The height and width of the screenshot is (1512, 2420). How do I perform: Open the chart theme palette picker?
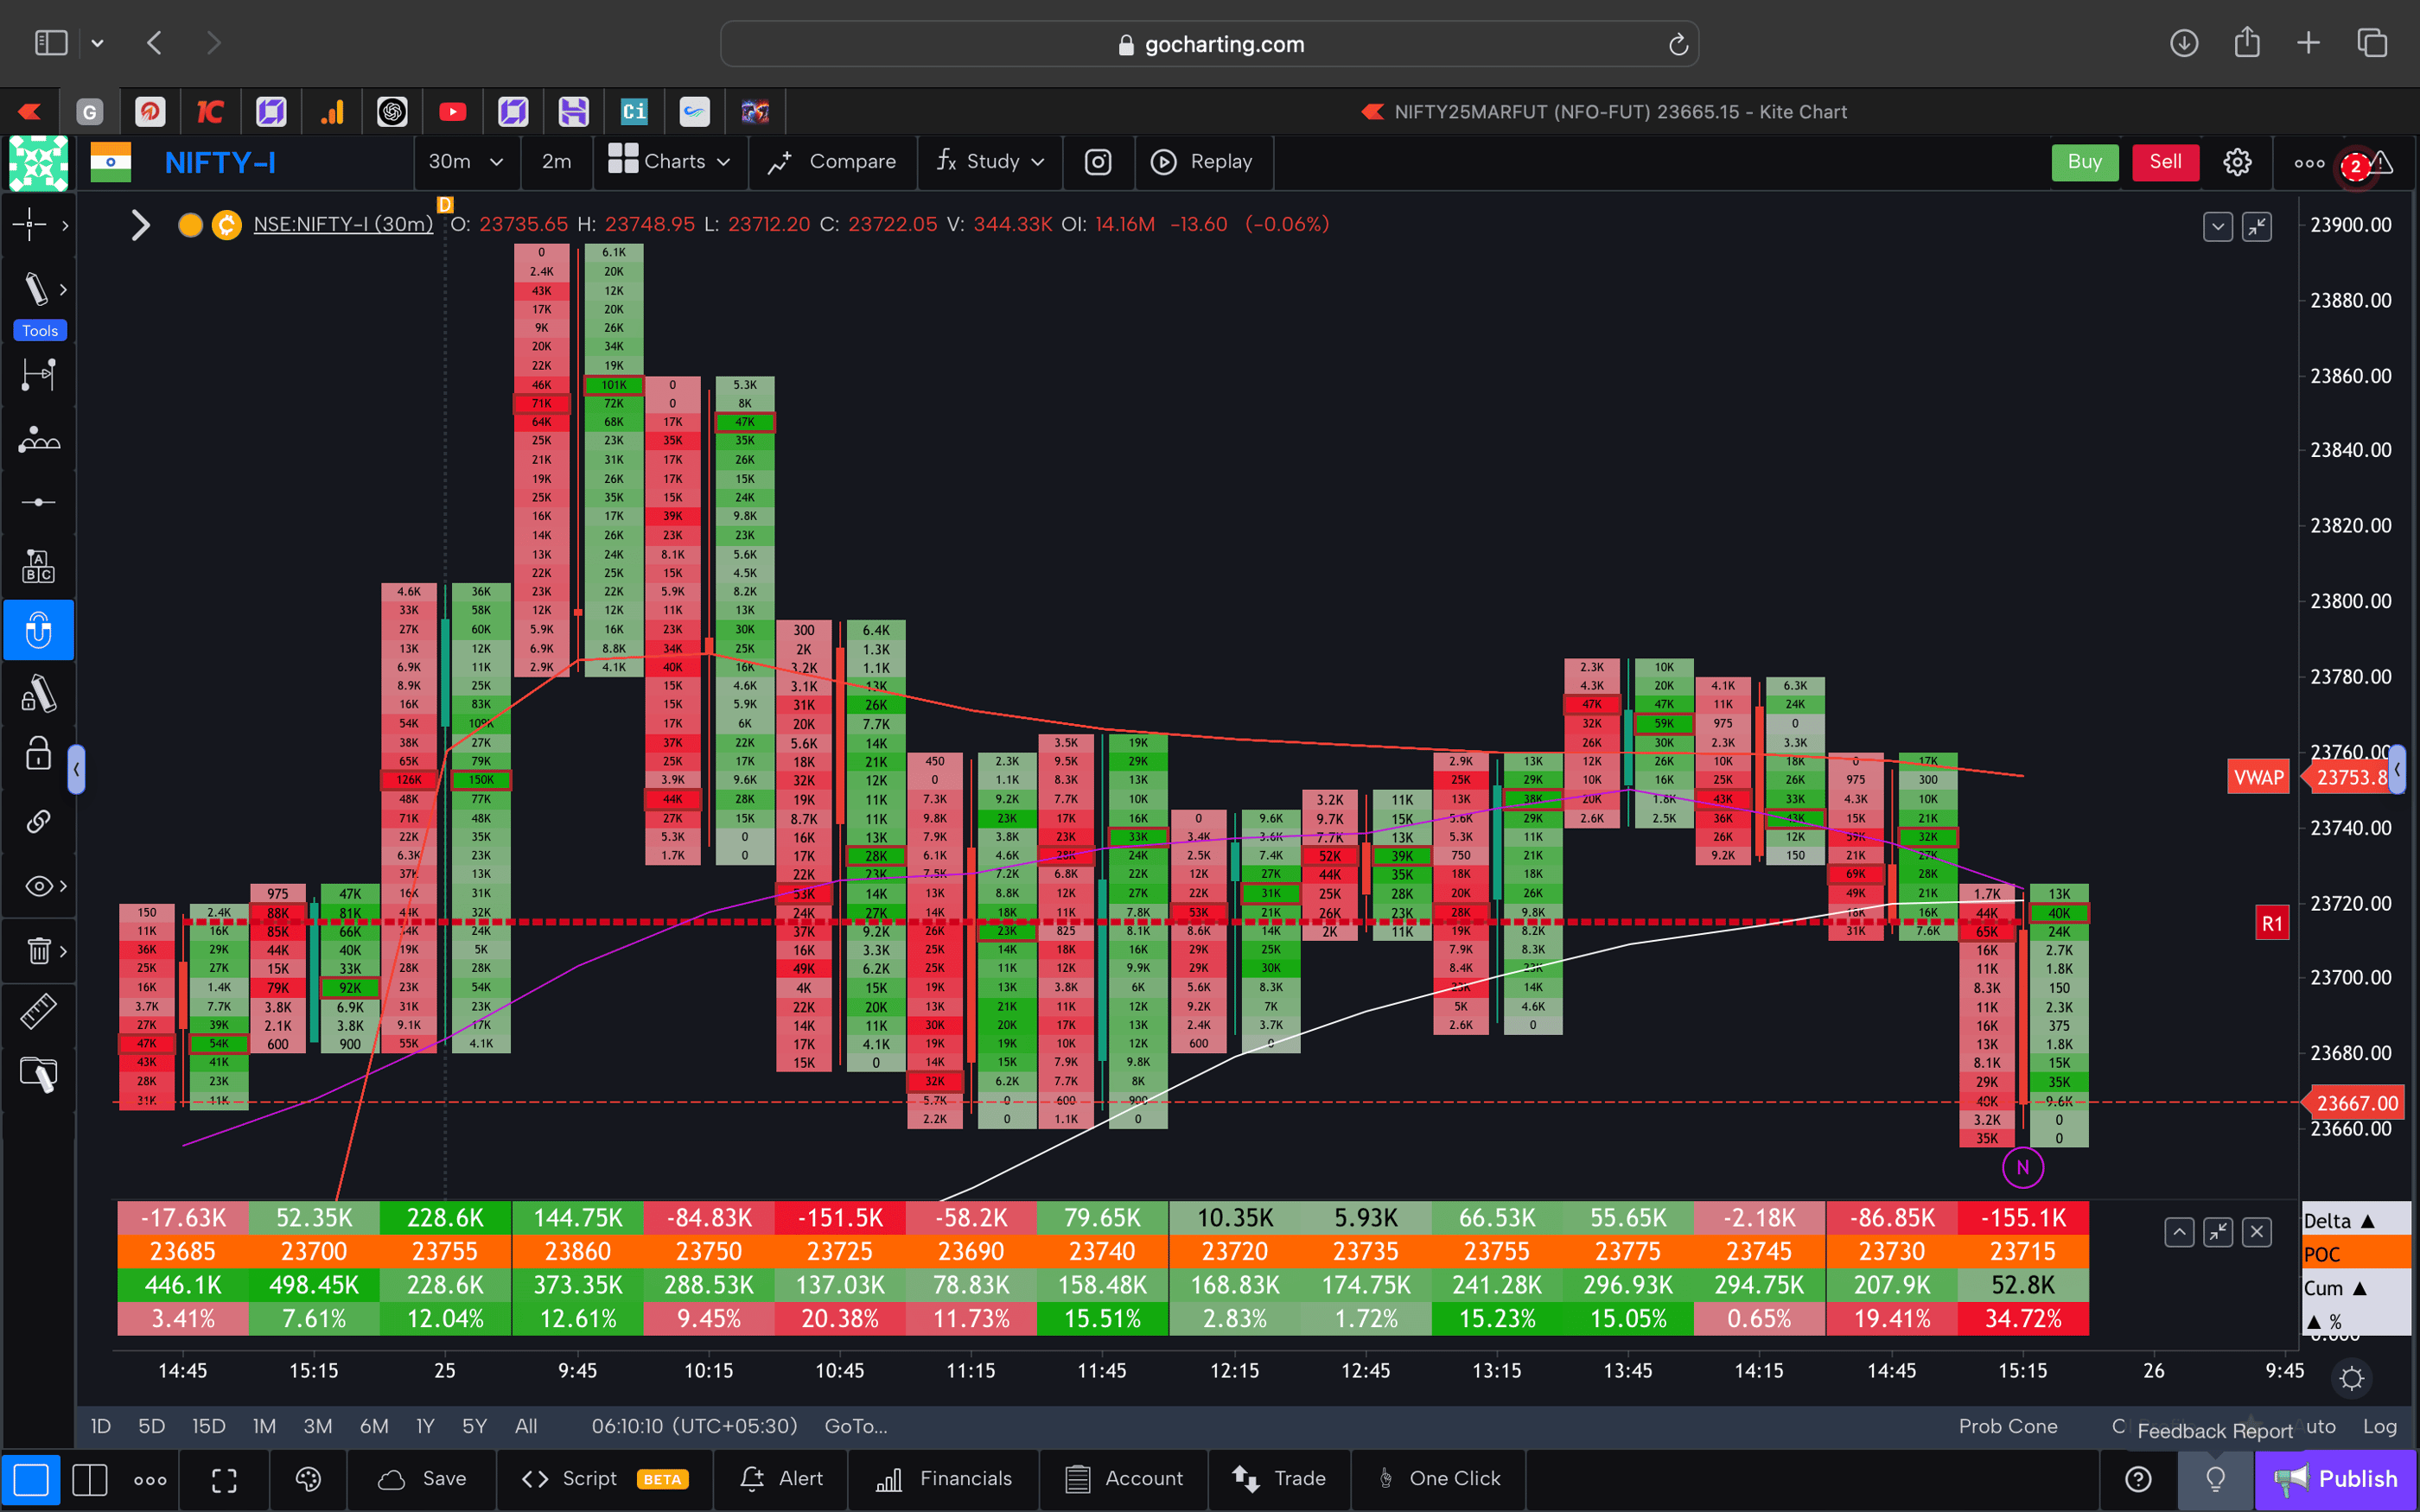[x=308, y=1479]
